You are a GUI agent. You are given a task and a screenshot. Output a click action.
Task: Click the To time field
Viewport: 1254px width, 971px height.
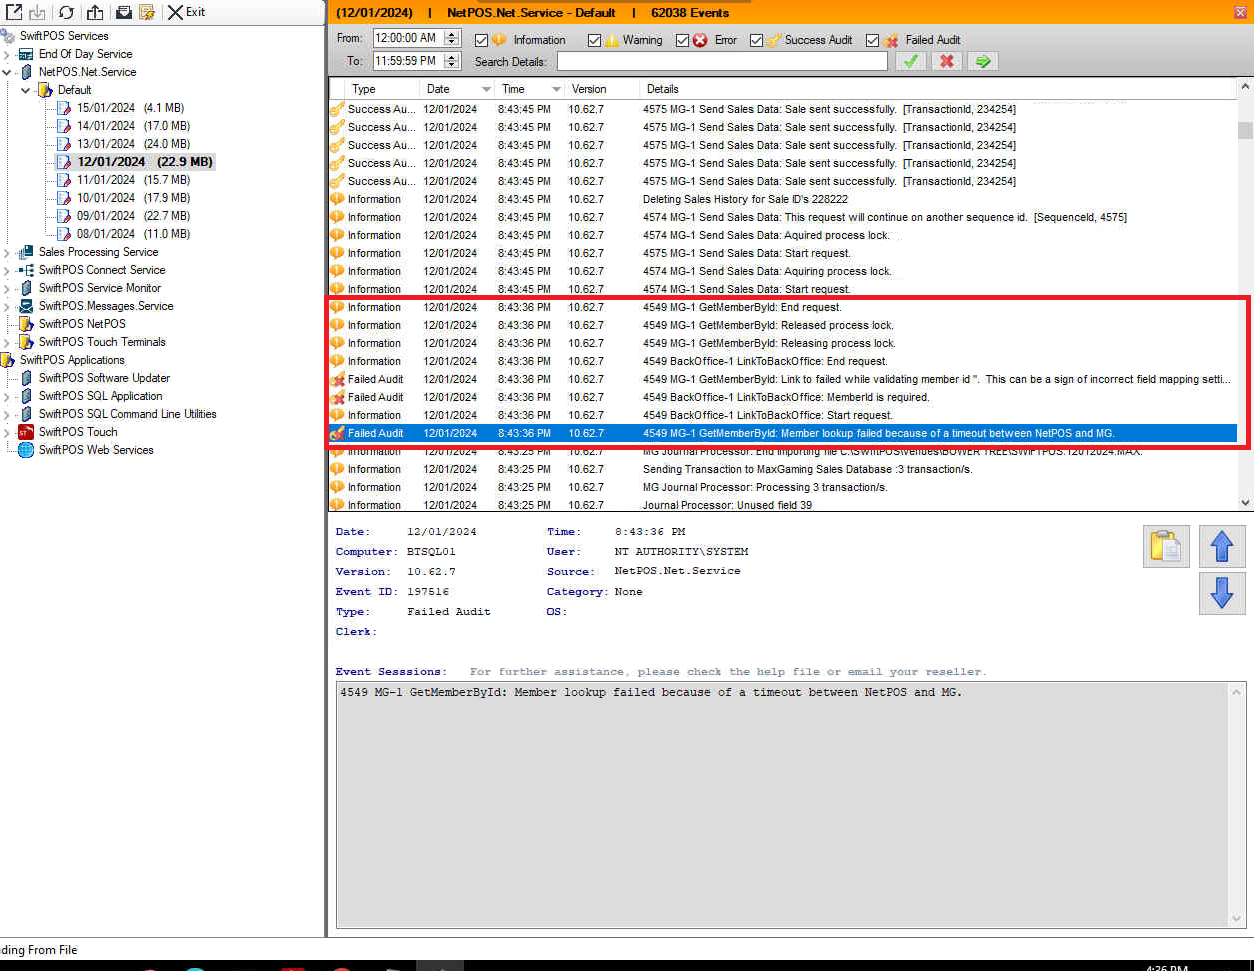click(x=408, y=61)
